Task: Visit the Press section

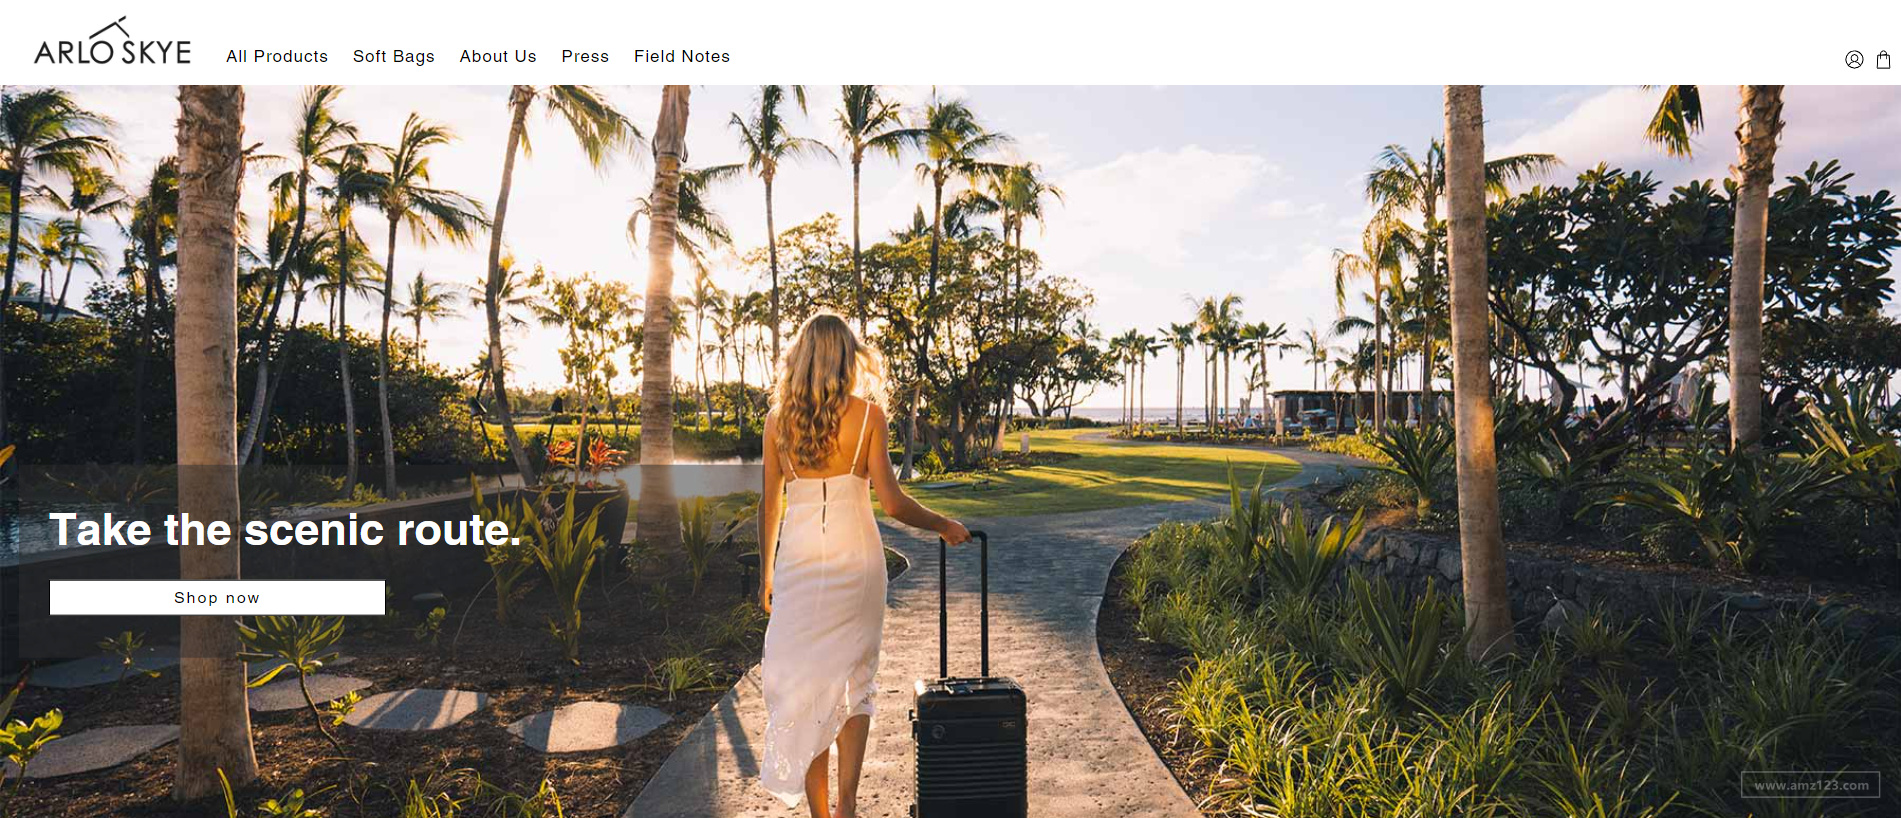Action: 585,56
